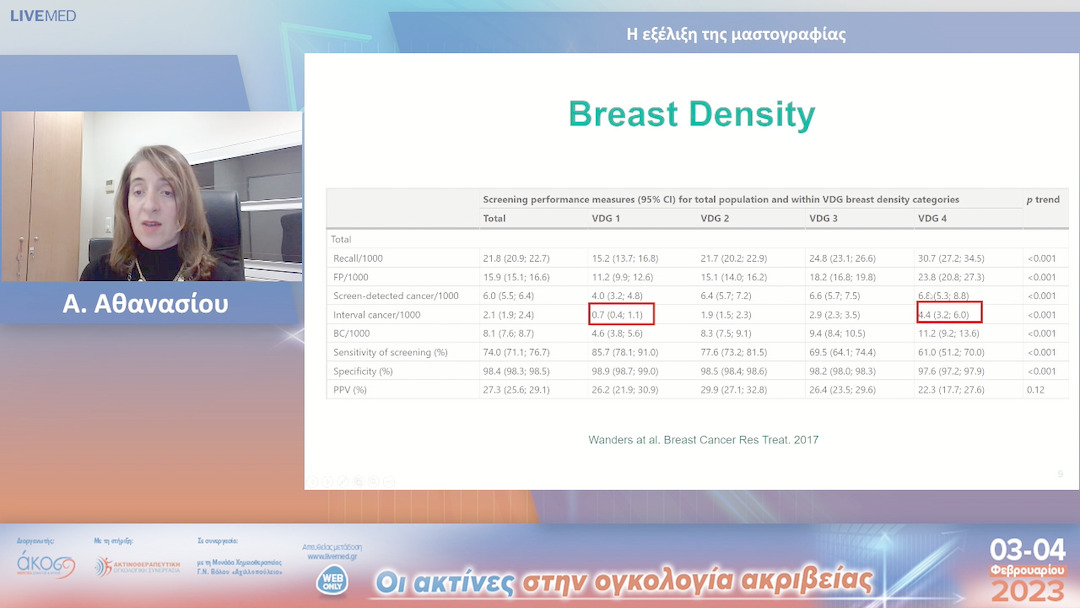
Task: Select the cell 85.7 (78.1; 91.0)
Action: click(625, 352)
